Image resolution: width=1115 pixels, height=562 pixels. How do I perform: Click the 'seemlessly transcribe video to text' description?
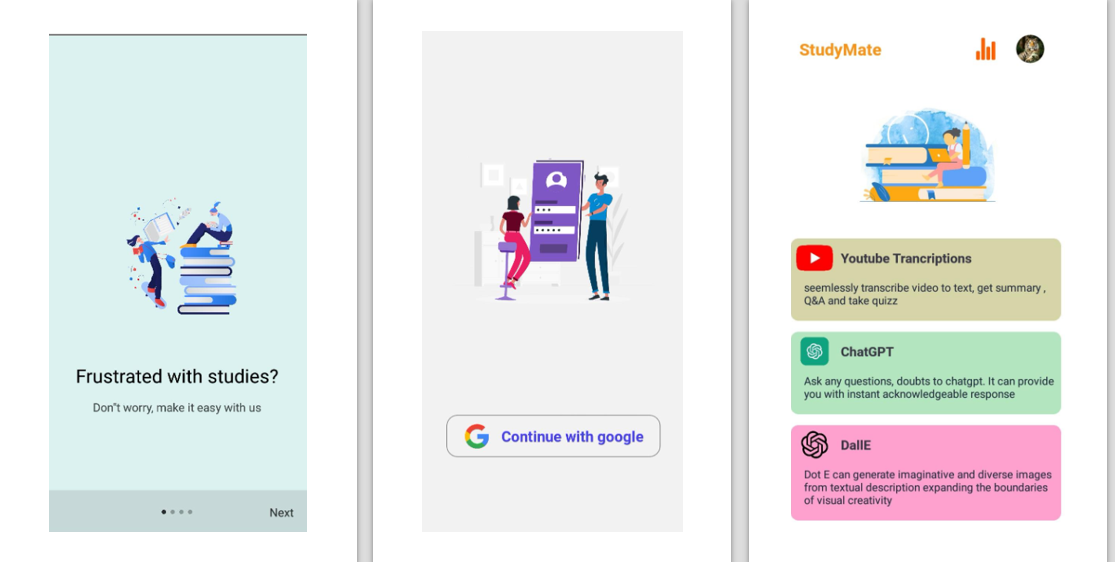coord(924,295)
